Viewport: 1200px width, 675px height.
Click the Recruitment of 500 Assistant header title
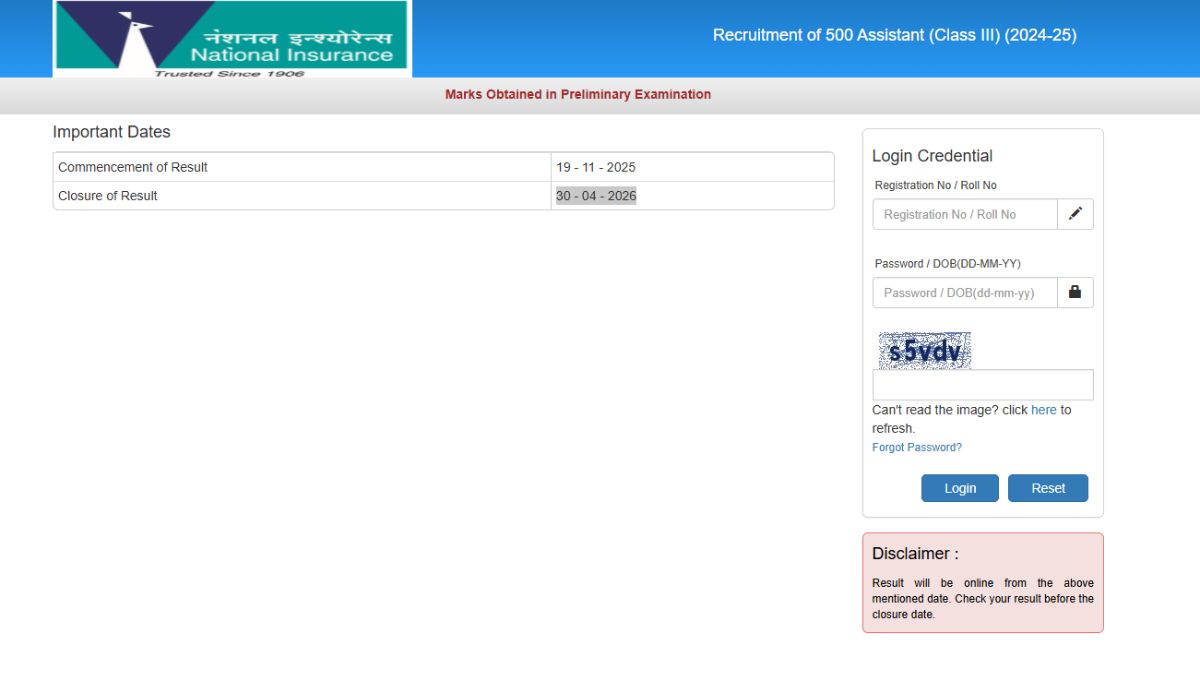[894, 35]
